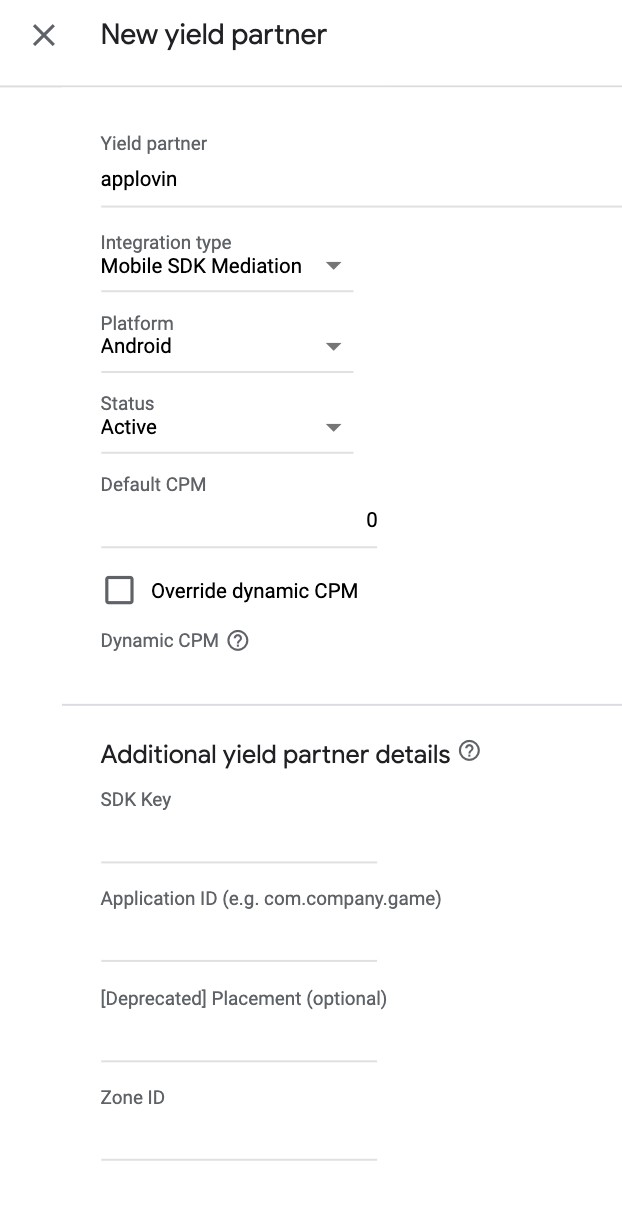The height and width of the screenshot is (1210, 622).
Task: Click the Status dropdown arrow
Action: coord(334,428)
